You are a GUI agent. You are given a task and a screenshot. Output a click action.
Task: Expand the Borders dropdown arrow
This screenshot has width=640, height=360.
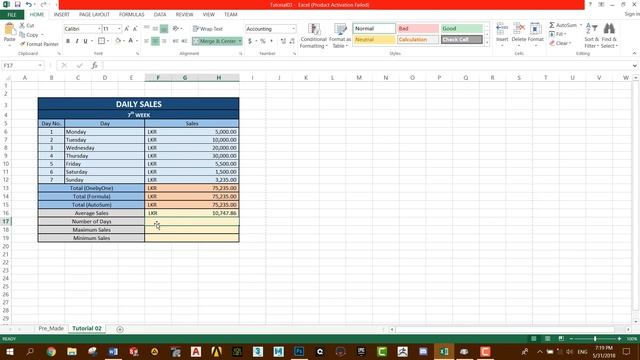click(108, 41)
